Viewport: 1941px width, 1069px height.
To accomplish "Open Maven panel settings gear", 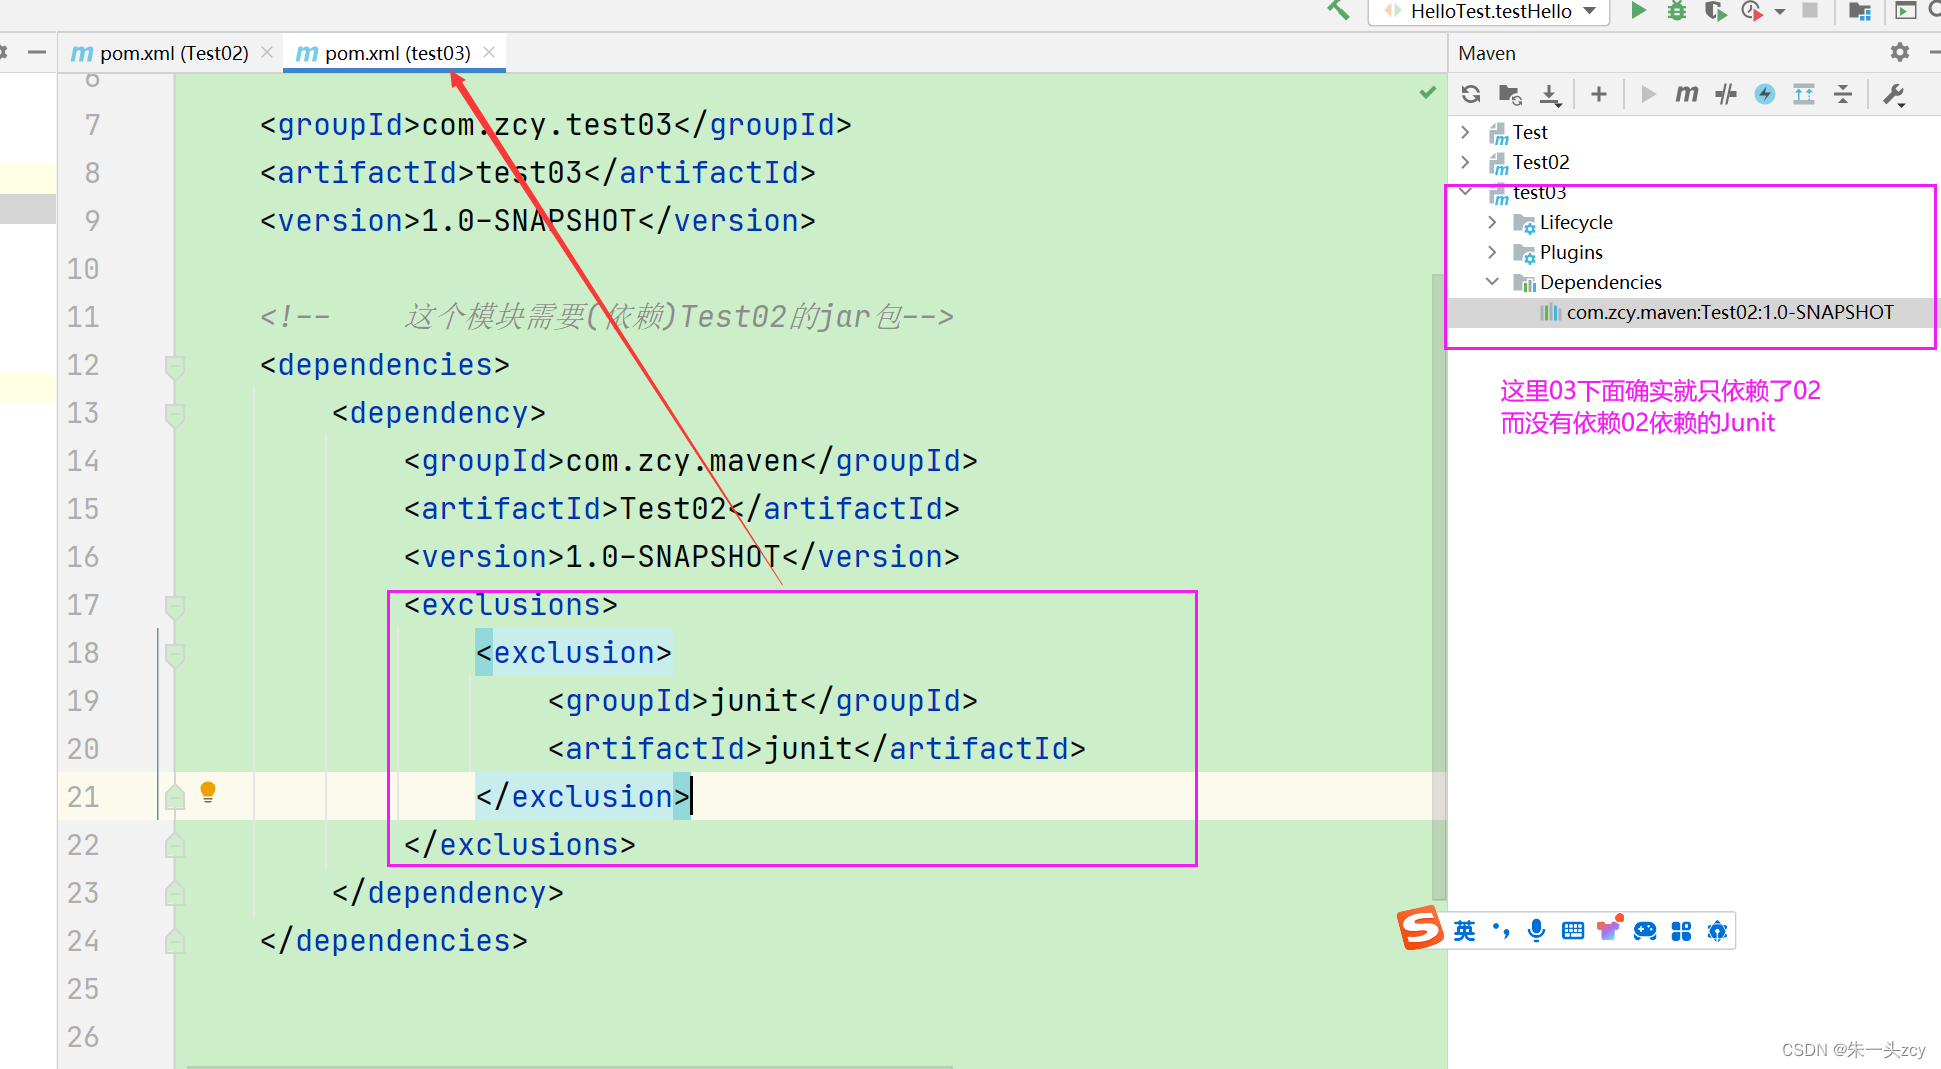I will 1900,52.
